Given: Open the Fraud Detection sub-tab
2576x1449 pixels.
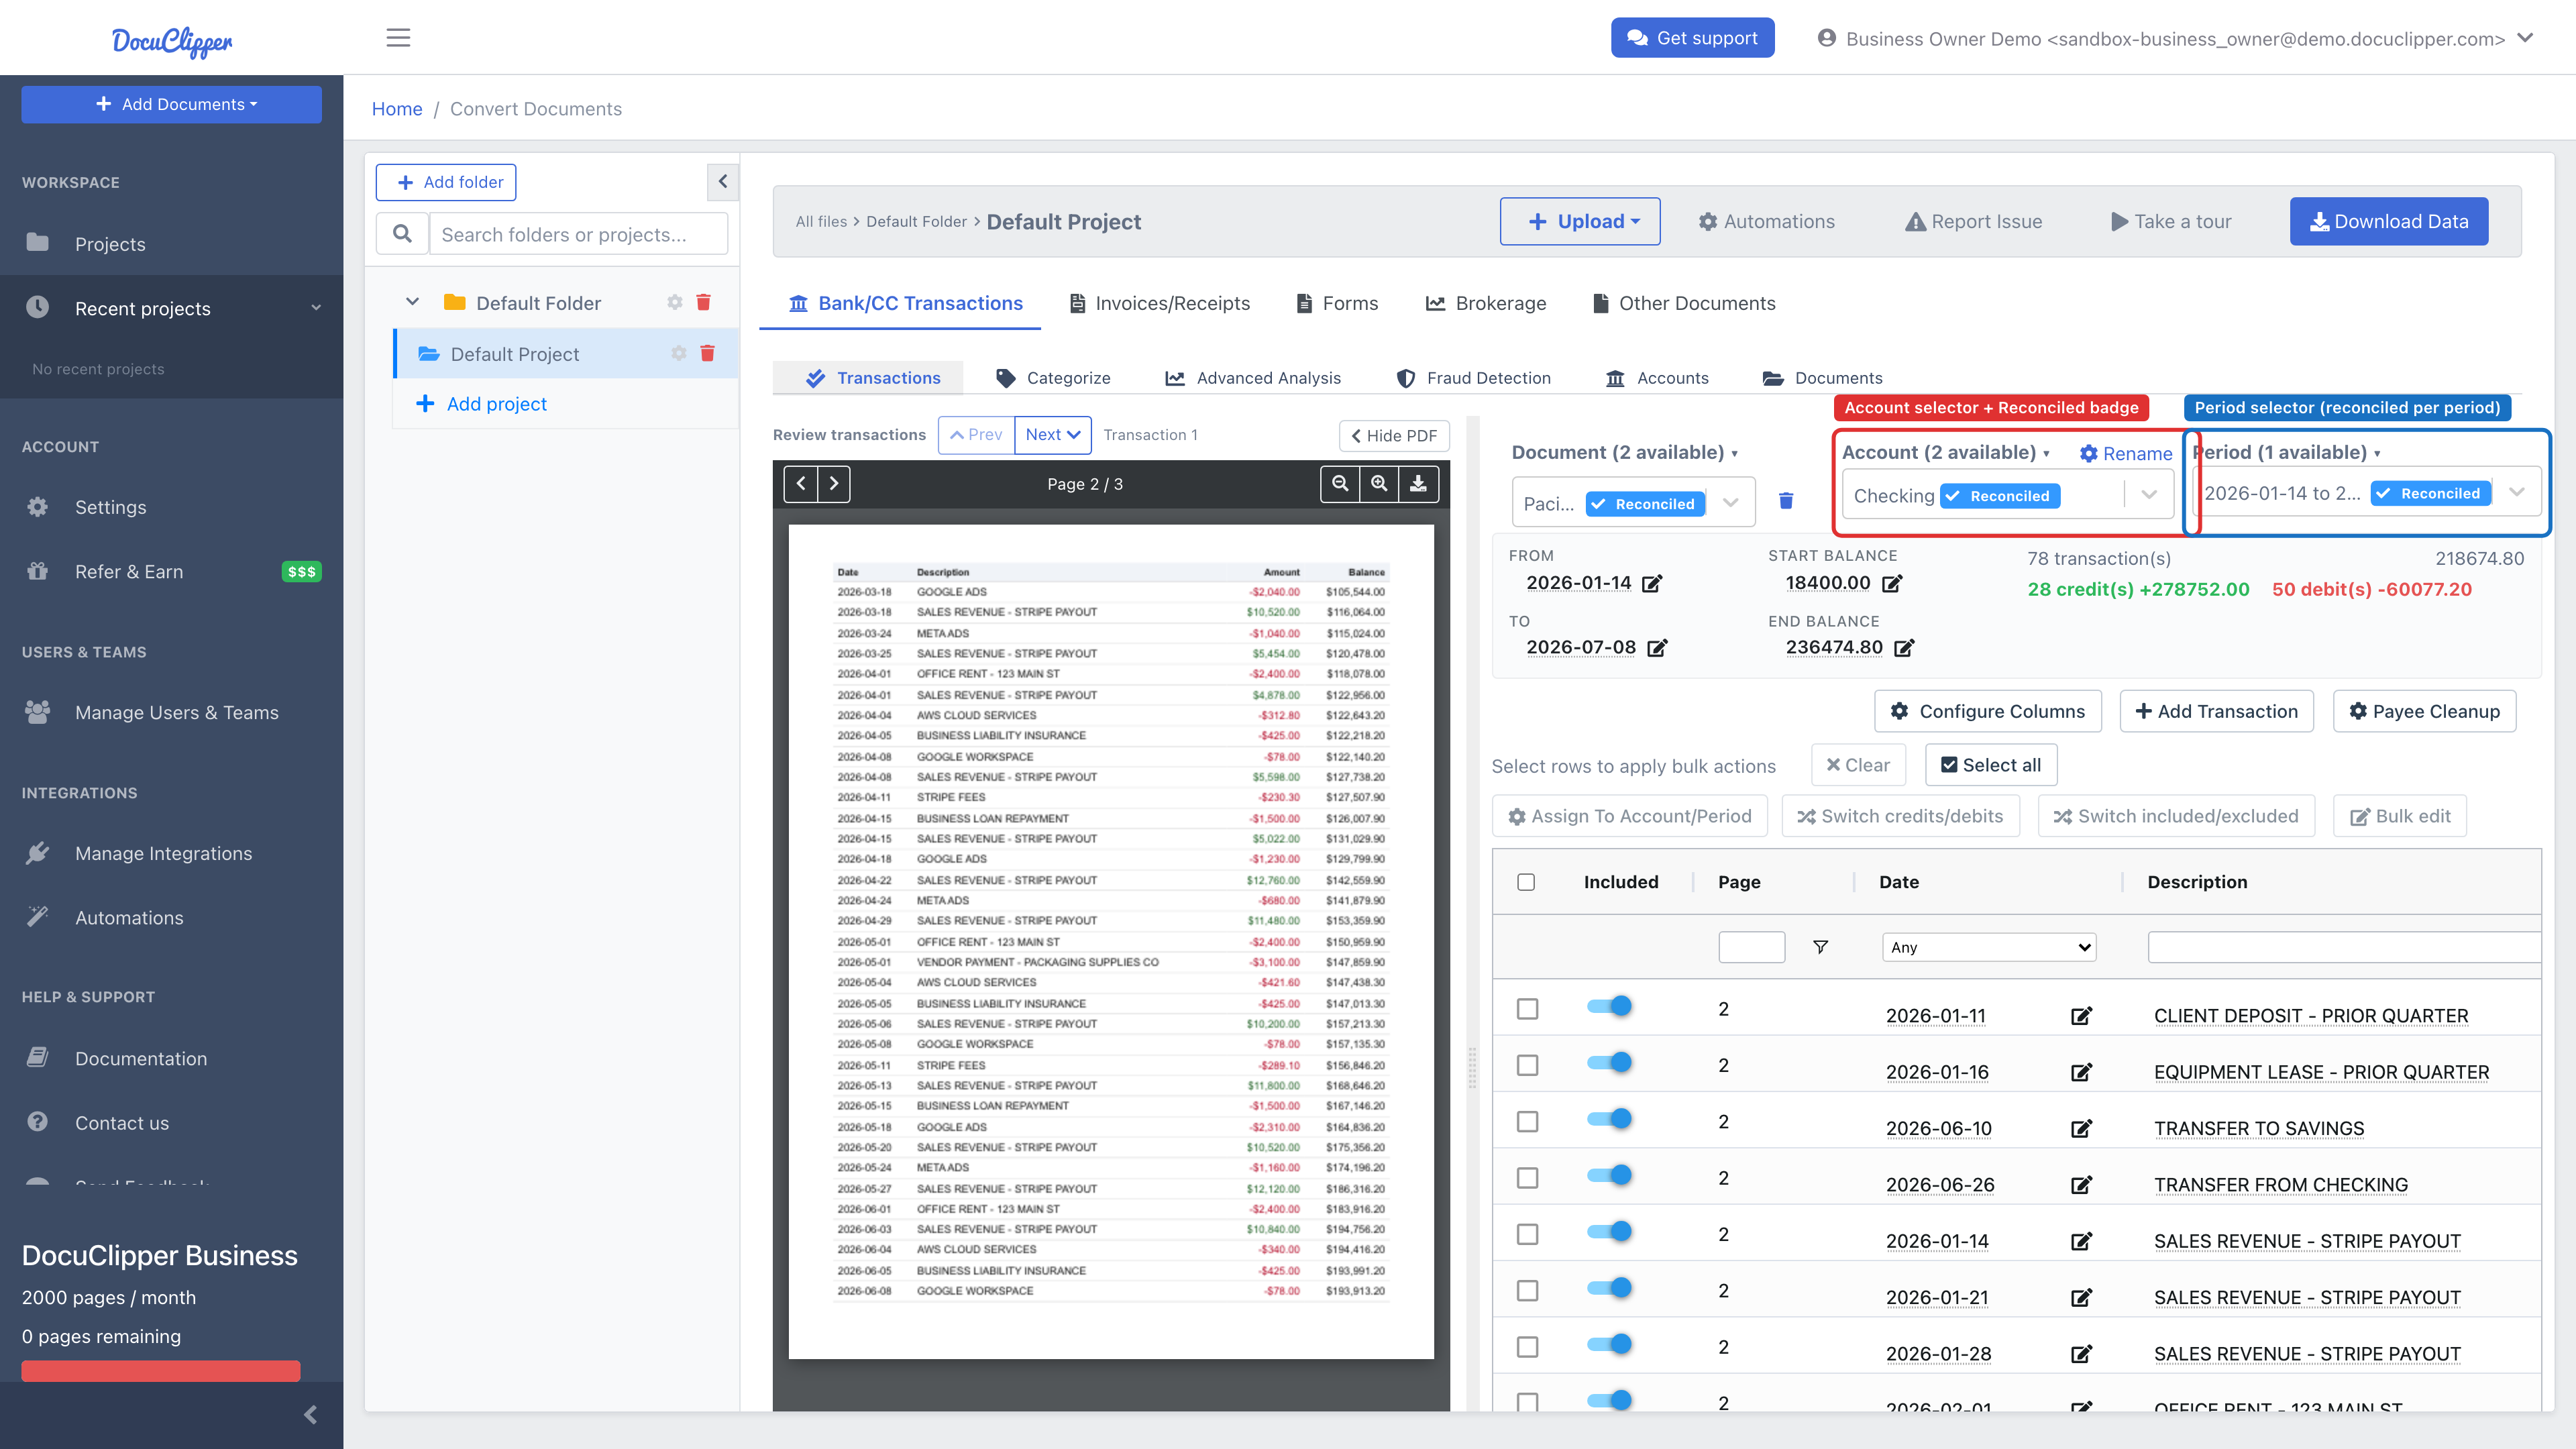Looking at the screenshot, I should tap(1473, 378).
